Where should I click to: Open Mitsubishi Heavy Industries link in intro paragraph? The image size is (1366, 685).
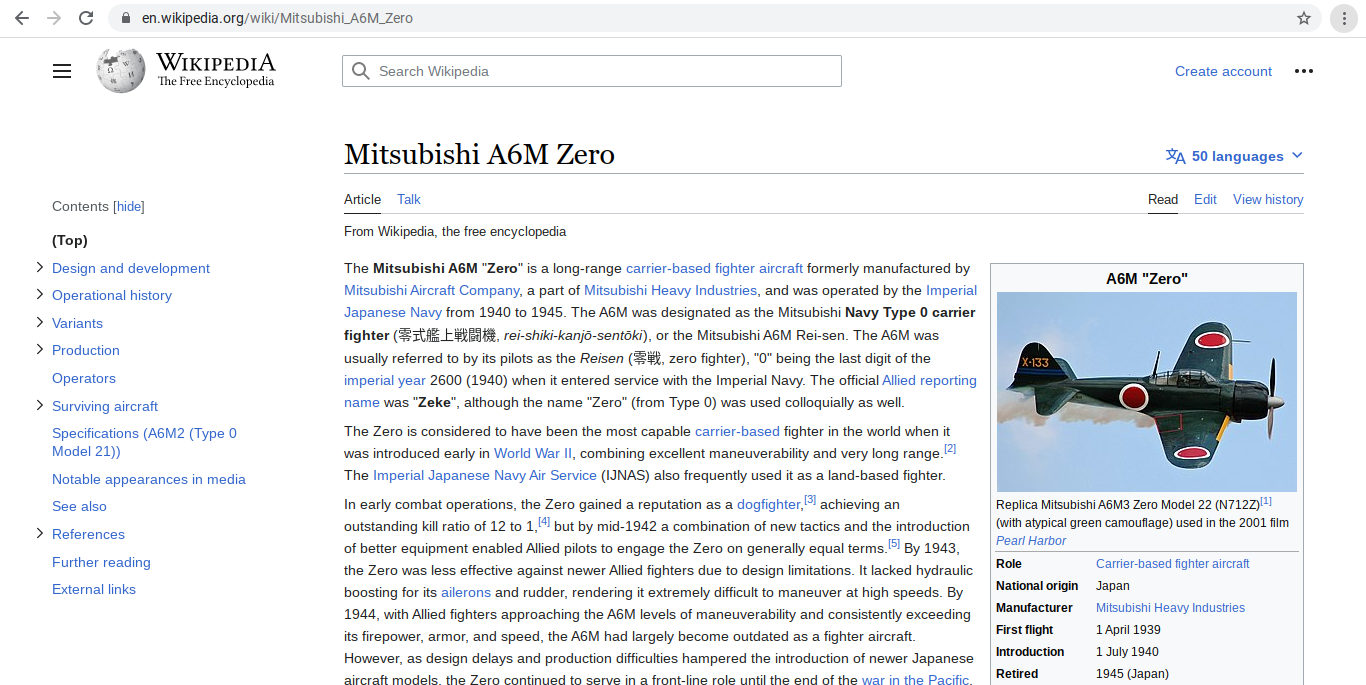click(x=670, y=290)
